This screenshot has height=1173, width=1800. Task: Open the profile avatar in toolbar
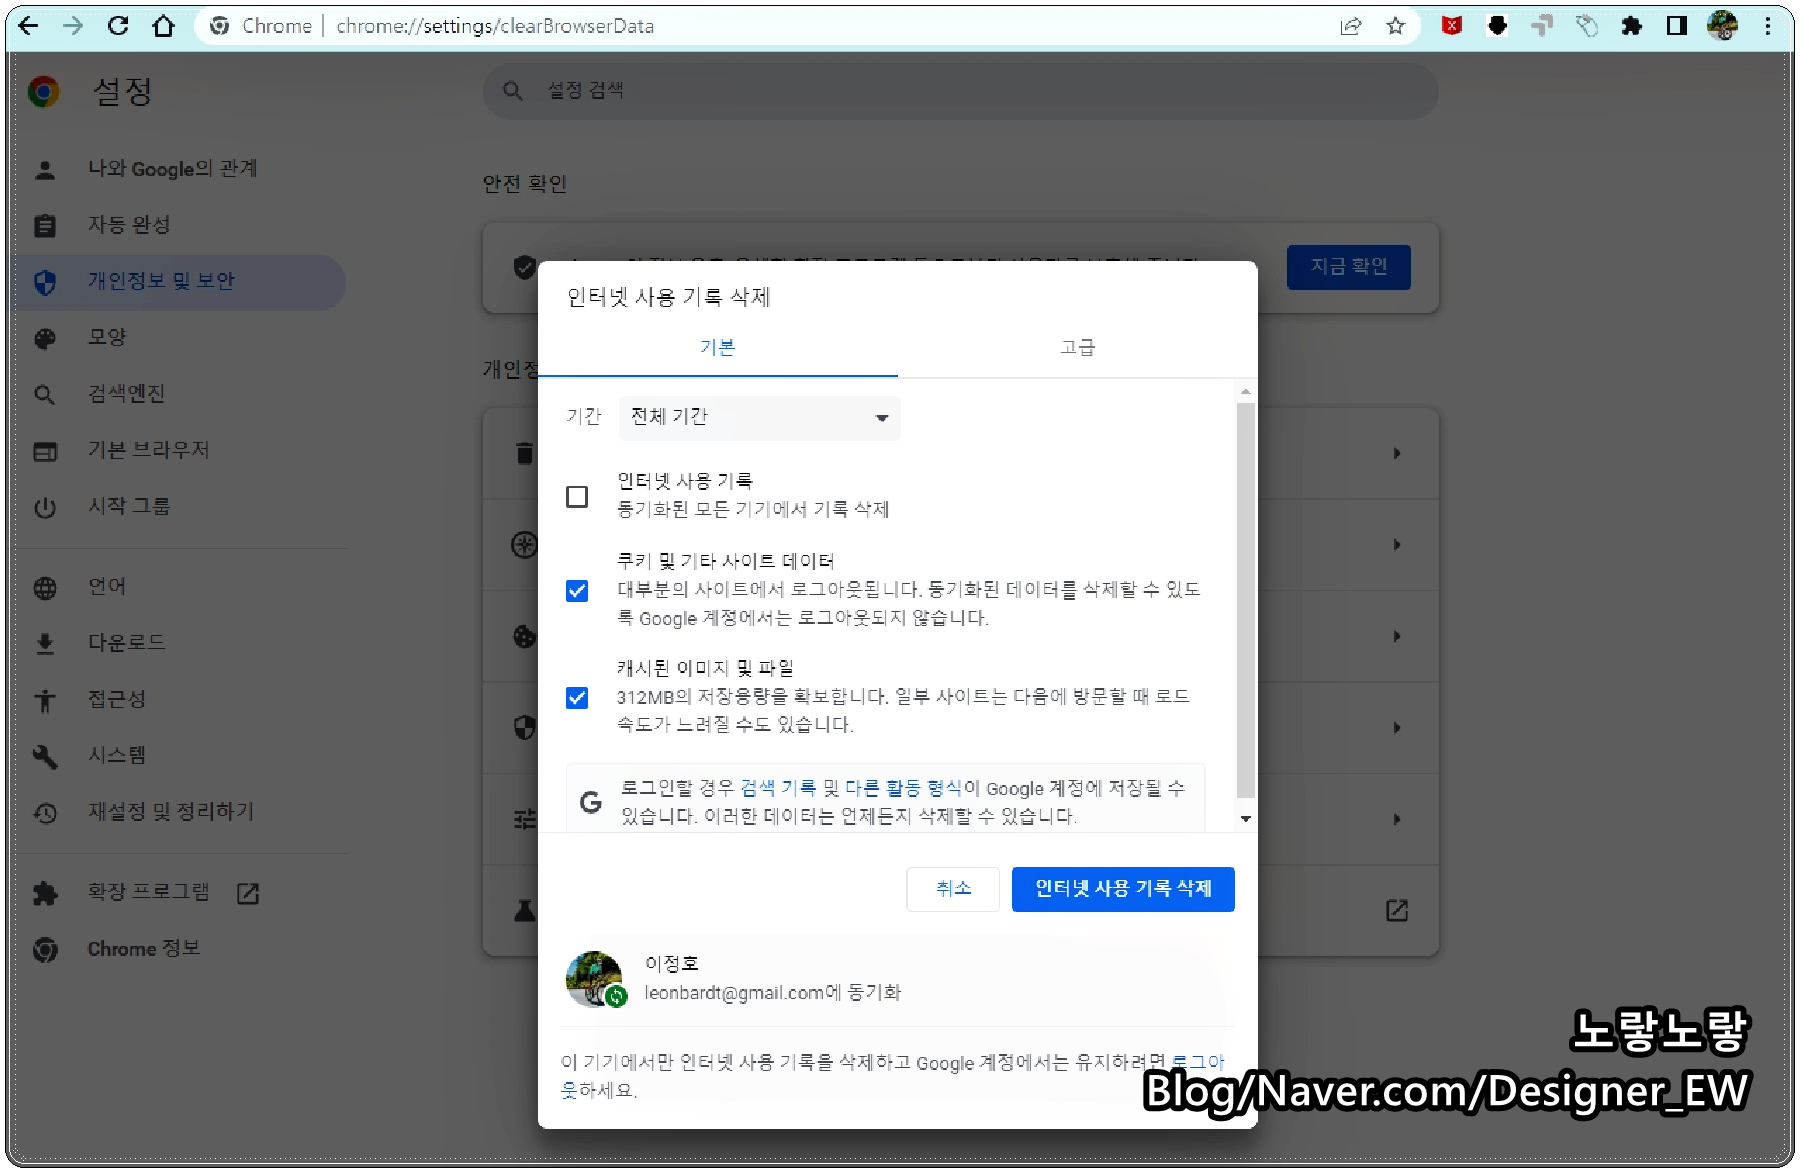point(1722,26)
